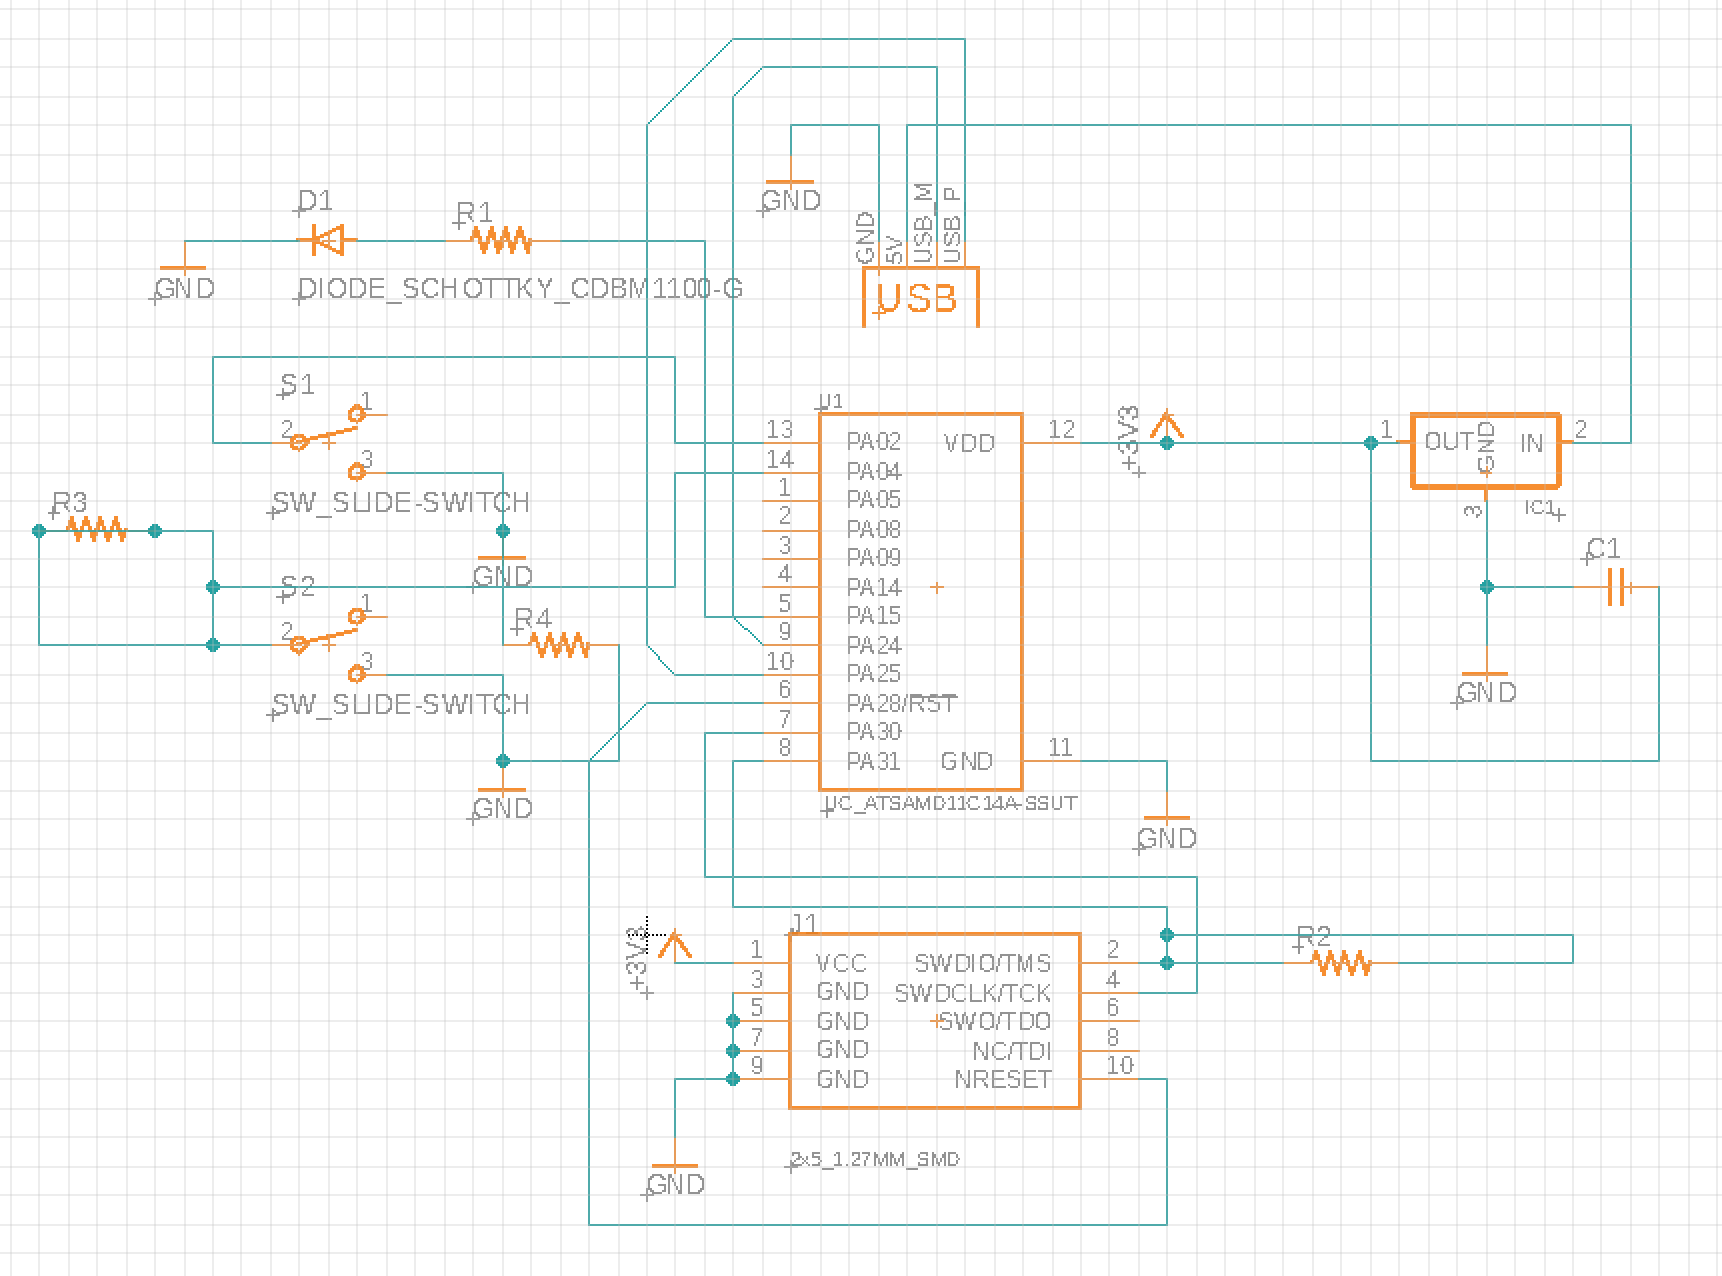
Task: Click the PA31 pin label on U1
Action: coord(874,761)
